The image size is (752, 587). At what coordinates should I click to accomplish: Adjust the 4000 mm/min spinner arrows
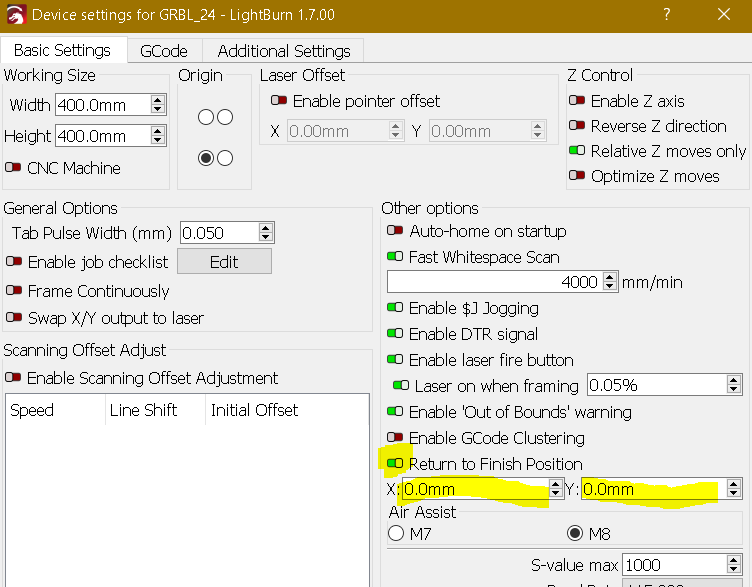[610, 282]
